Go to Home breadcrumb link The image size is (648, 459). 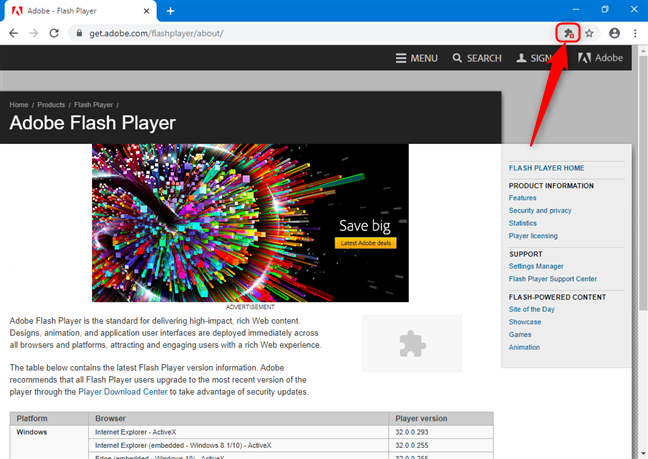point(19,105)
